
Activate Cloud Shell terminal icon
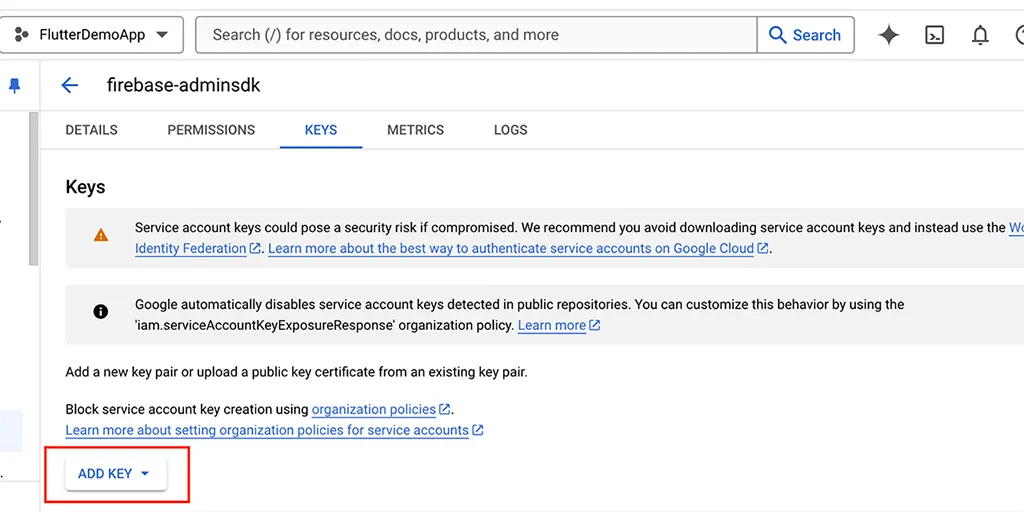click(x=935, y=35)
